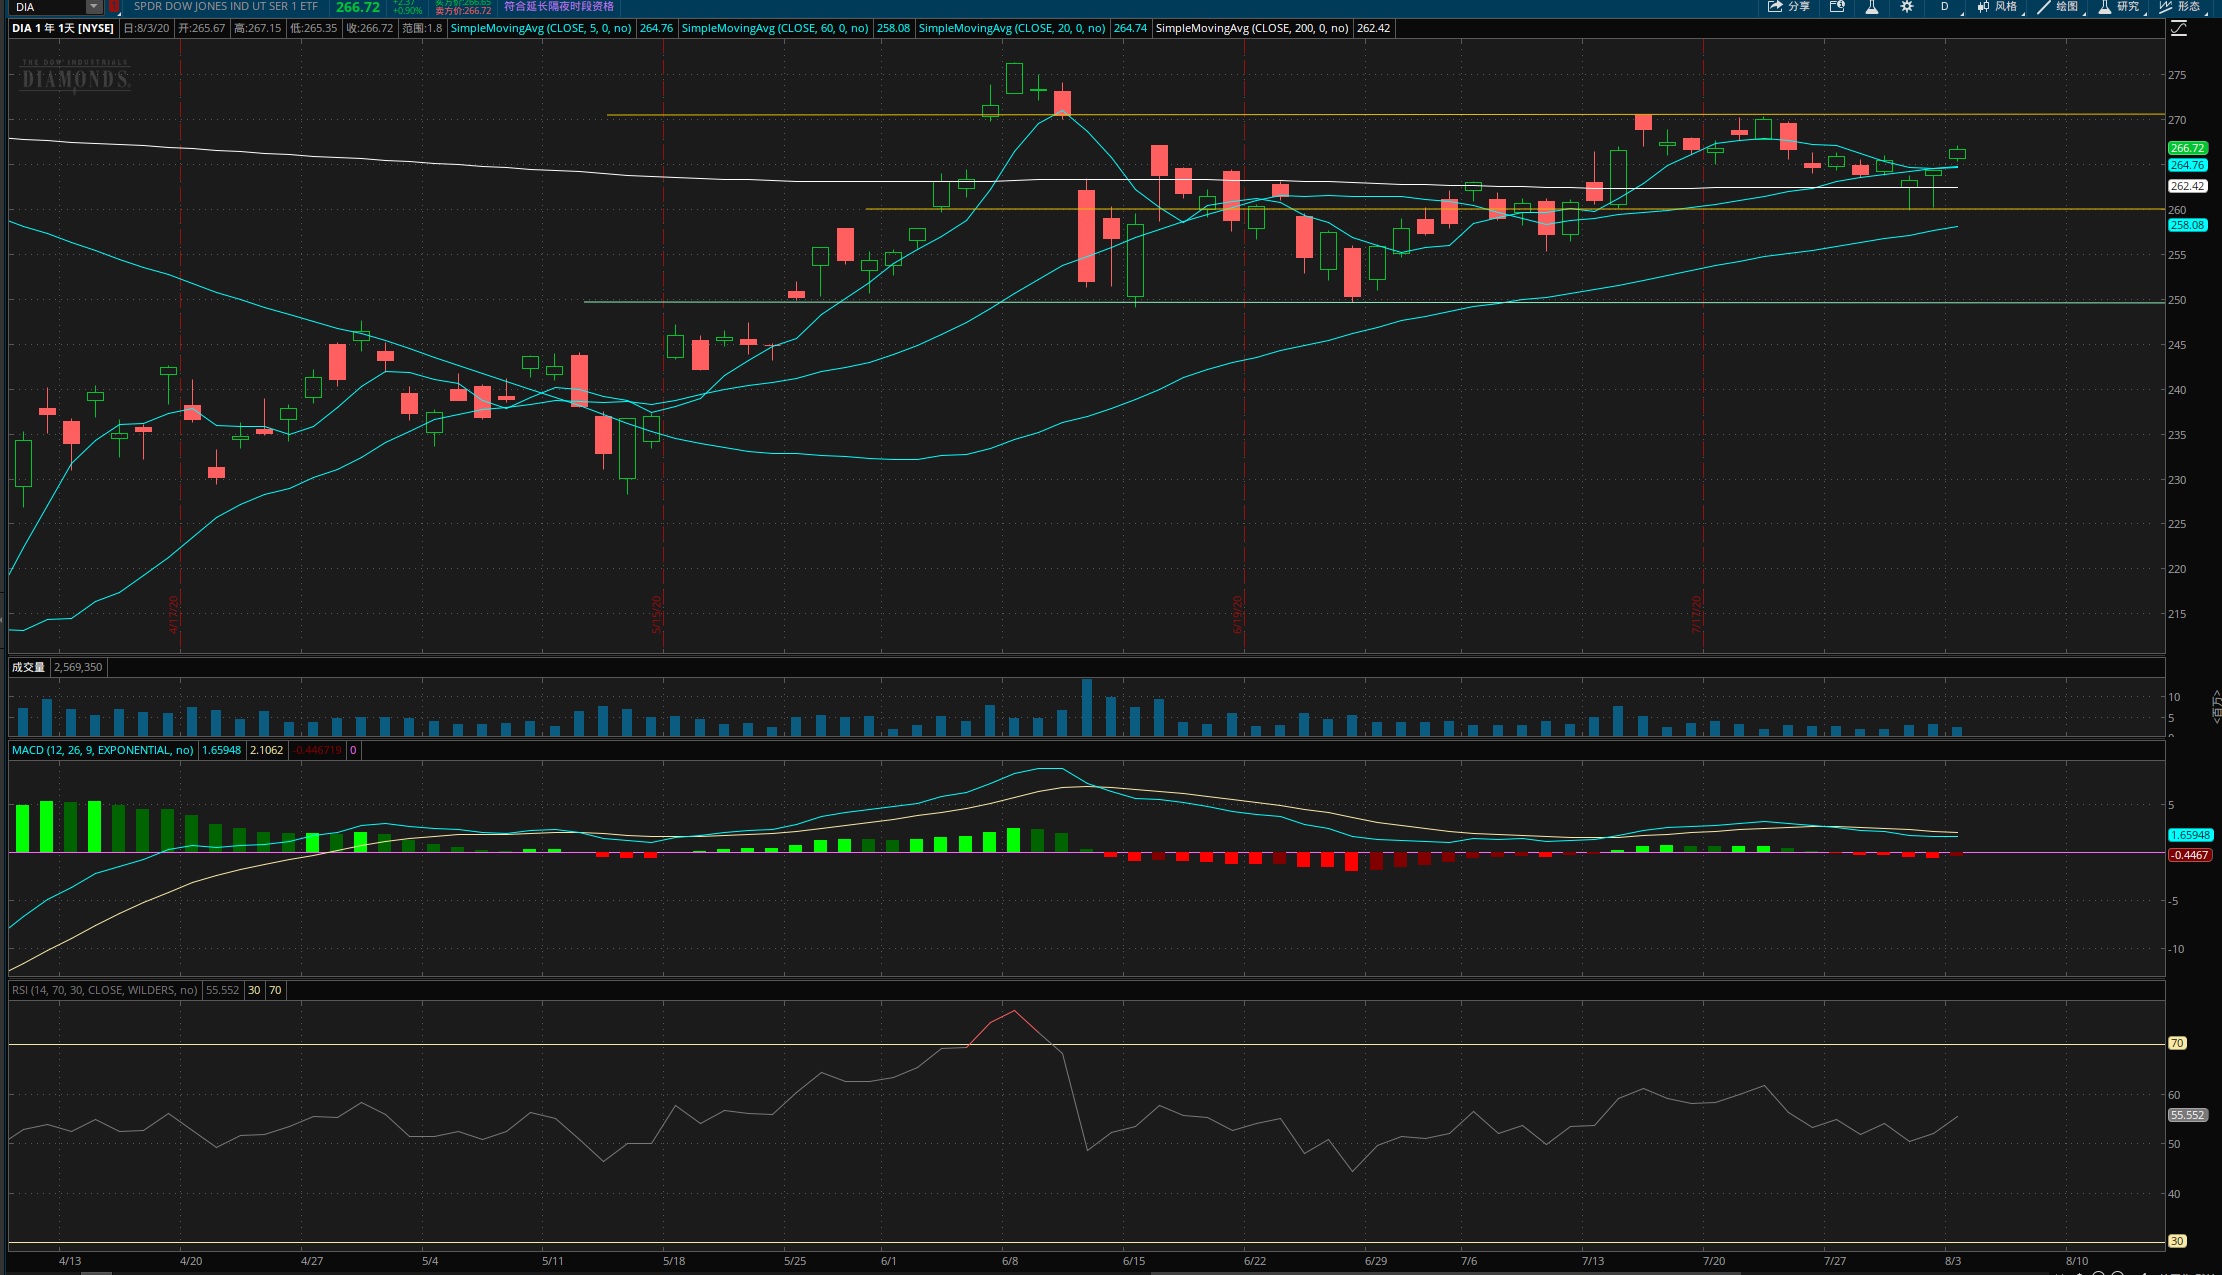Click the SimpleMovingAvg (CLOSE, 200, 0, no) label
This screenshot has width=2222, height=1275.
pos(1252,28)
